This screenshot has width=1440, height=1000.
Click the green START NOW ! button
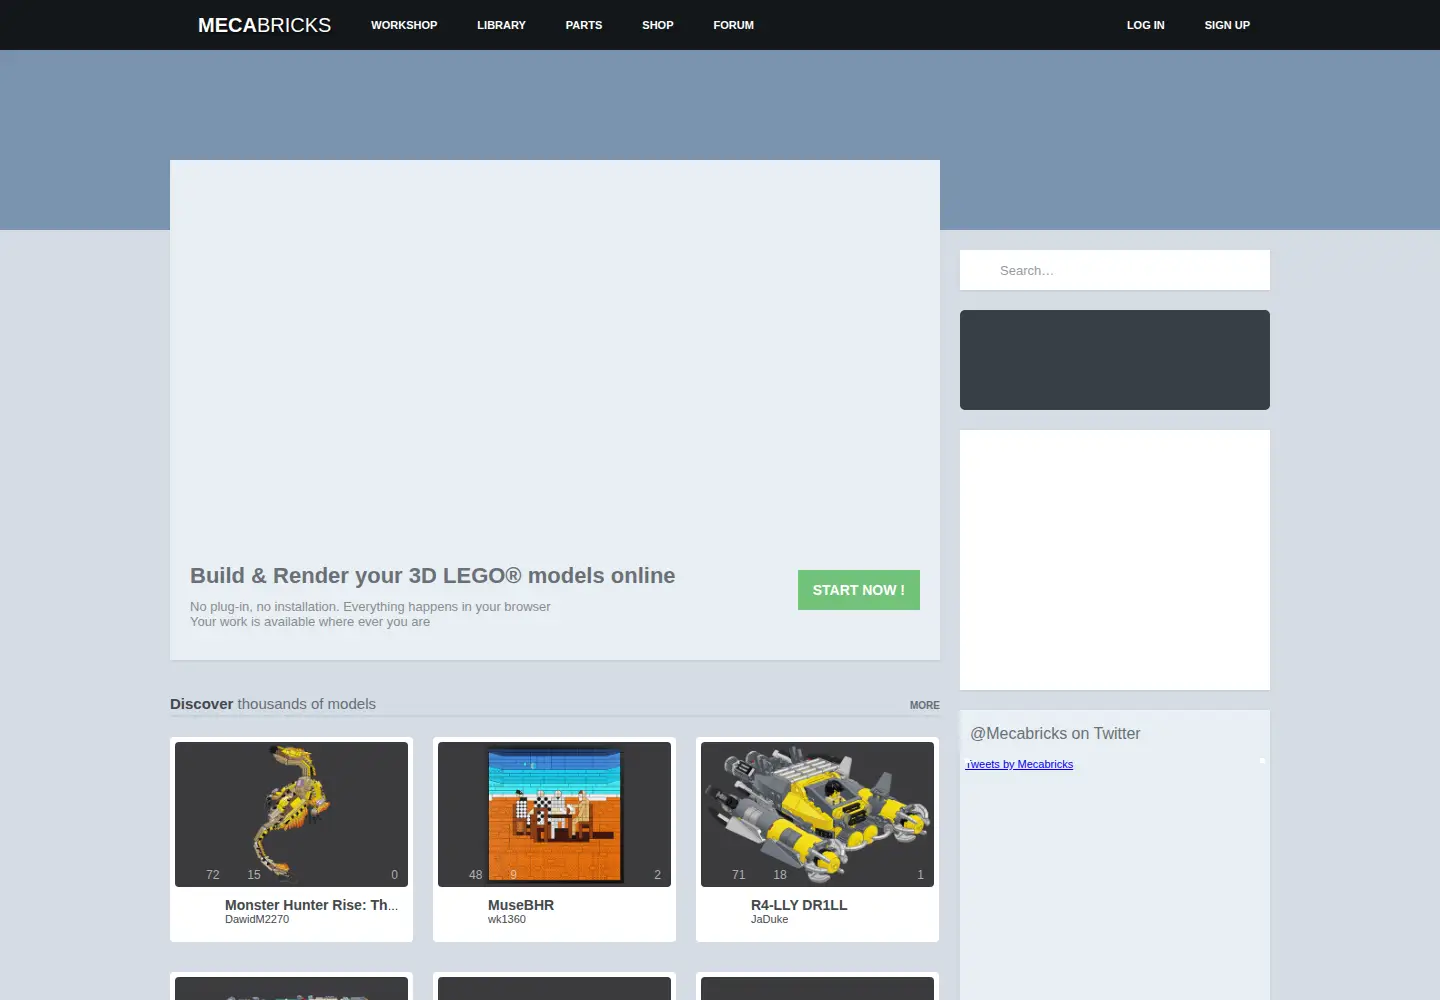(x=859, y=590)
